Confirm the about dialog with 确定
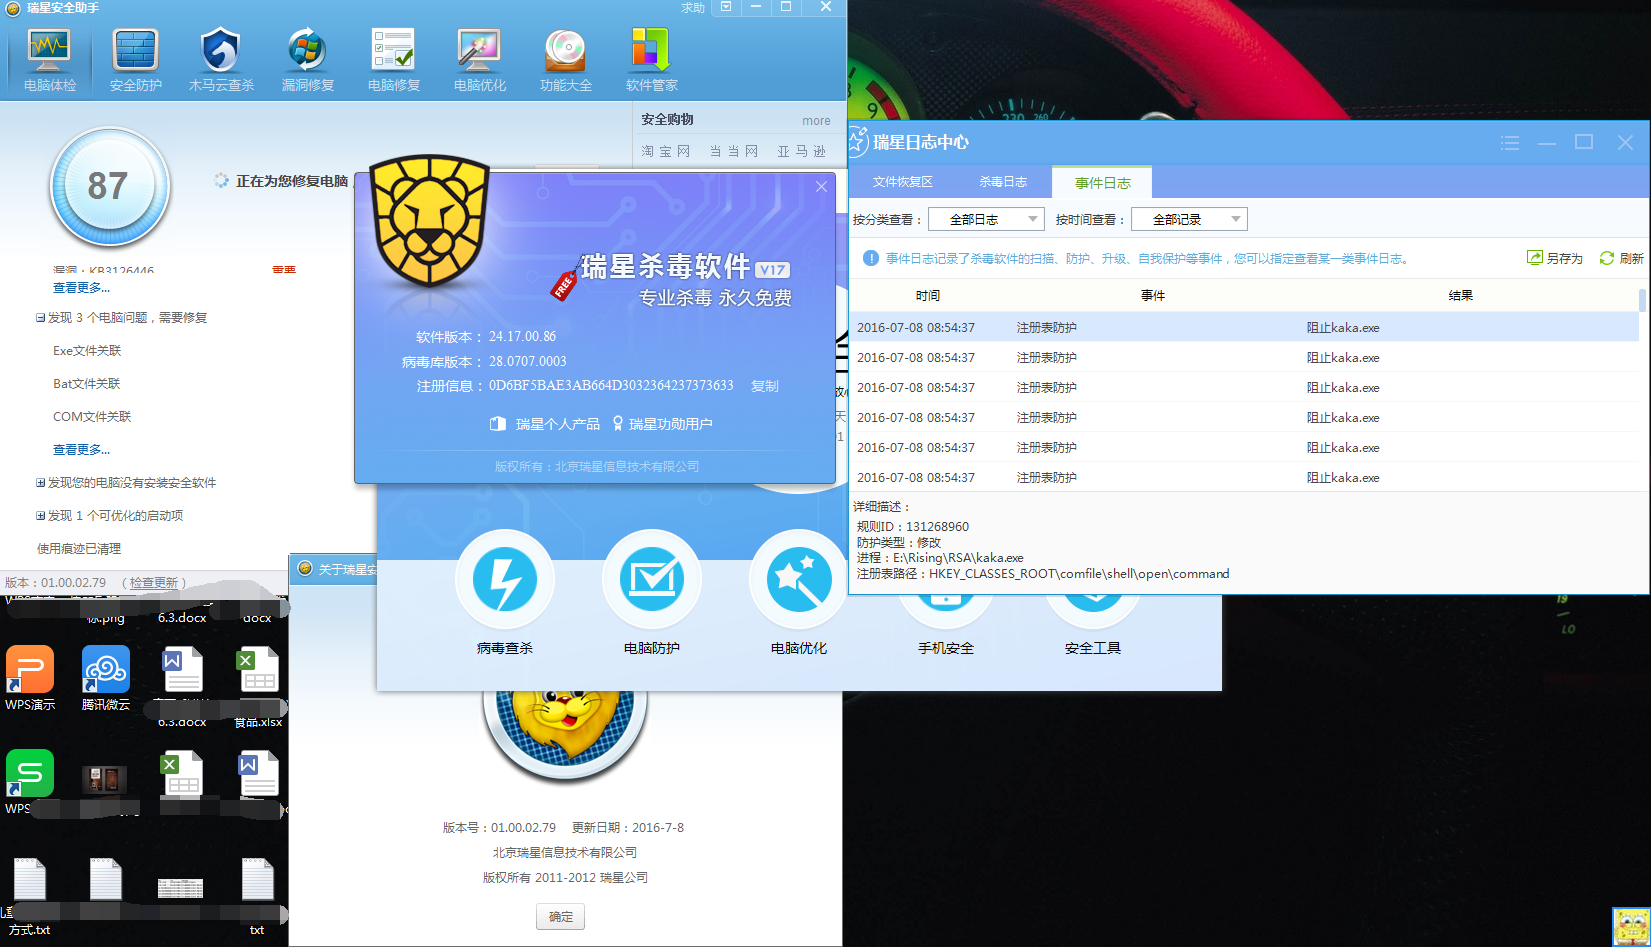Image resolution: width=1651 pixels, height=947 pixels. pos(561,917)
